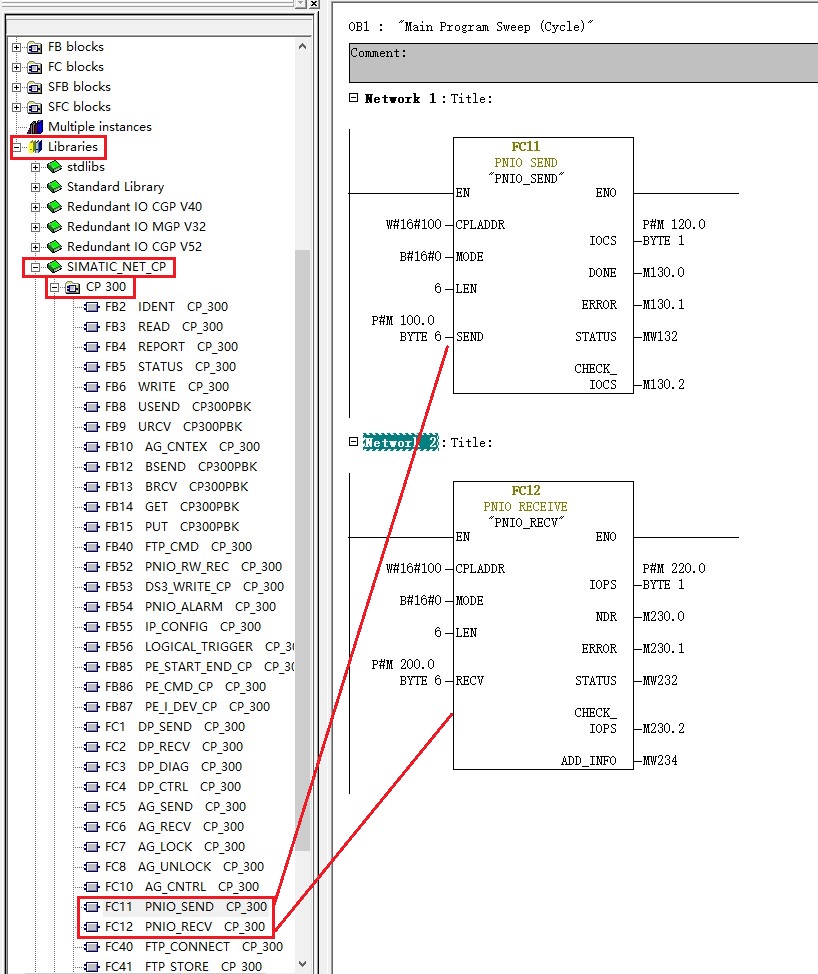Screen dimensions: 818x974
Task: Select FB54 PNIO_ALARM entry
Action: click(x=191, y=607)
